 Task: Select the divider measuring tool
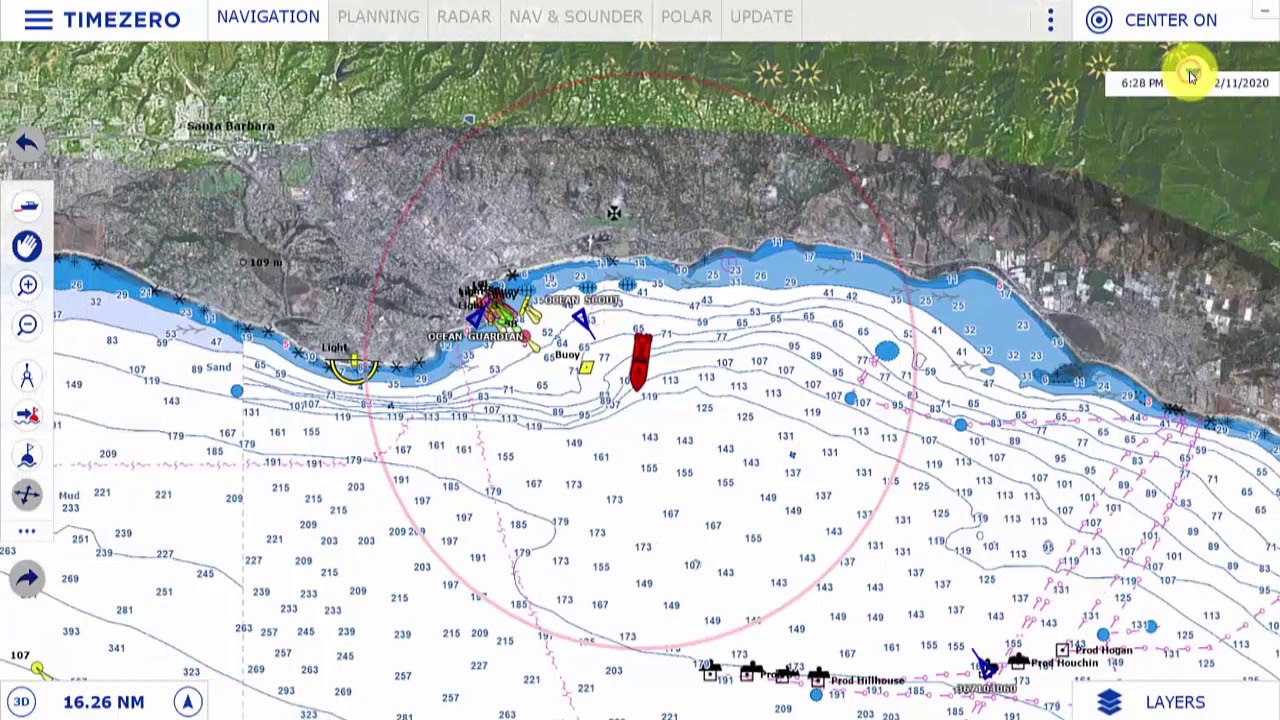[27, 376]
